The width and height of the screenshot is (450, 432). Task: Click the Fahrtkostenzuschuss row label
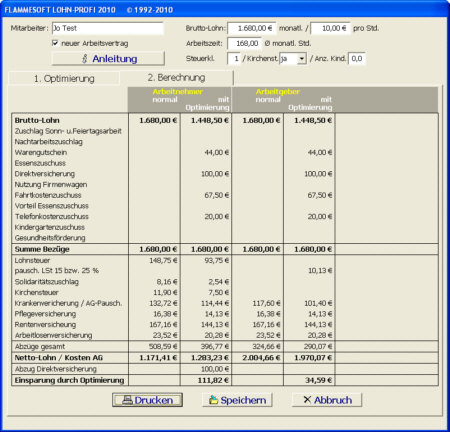pos(48,195)
